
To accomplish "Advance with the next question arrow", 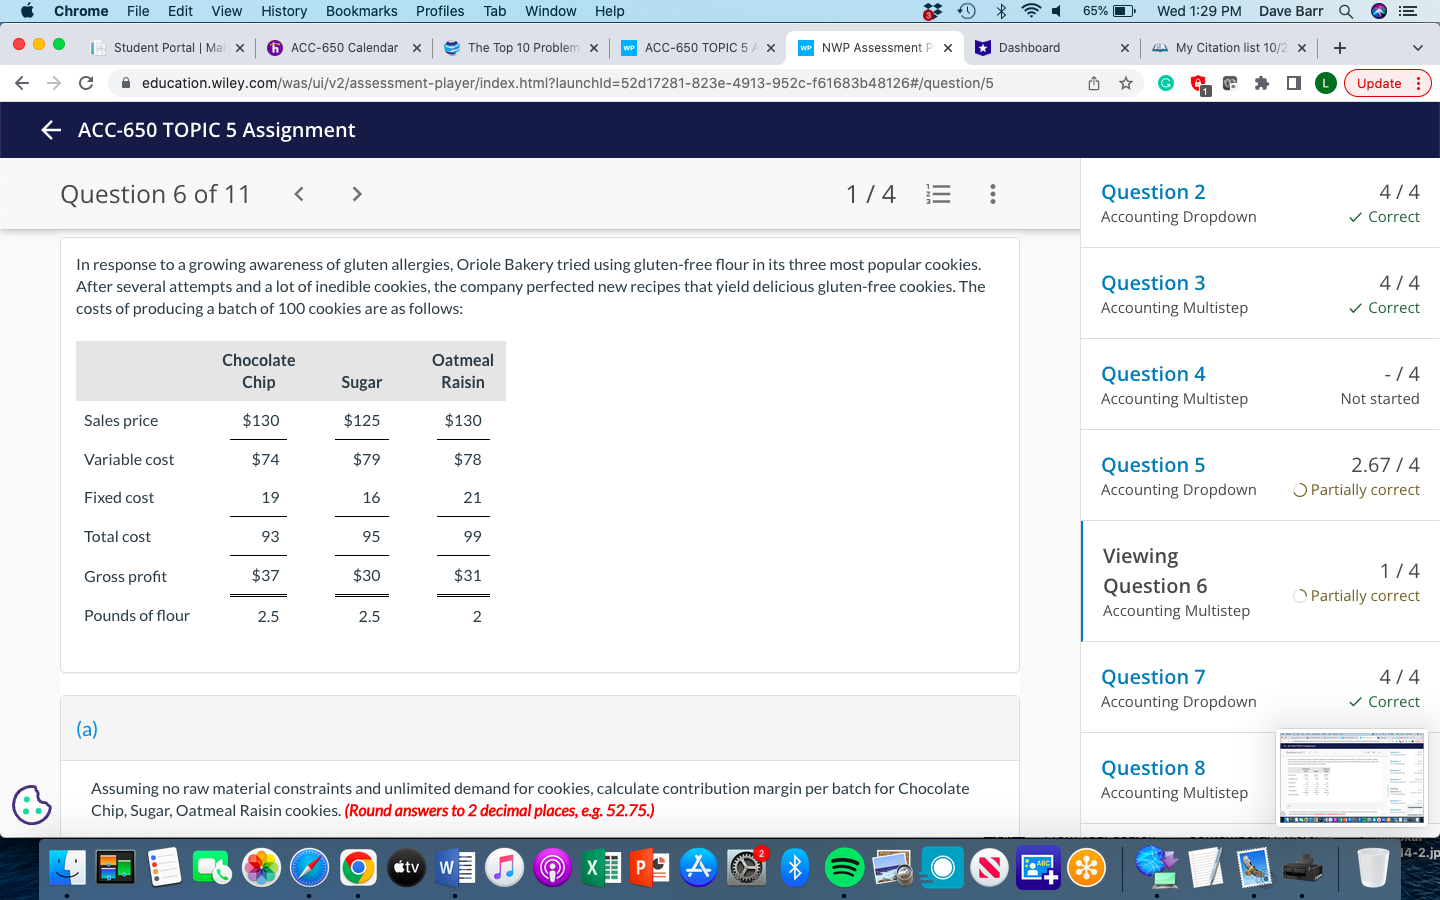I will pyautogui.click(x=356, y=193).
